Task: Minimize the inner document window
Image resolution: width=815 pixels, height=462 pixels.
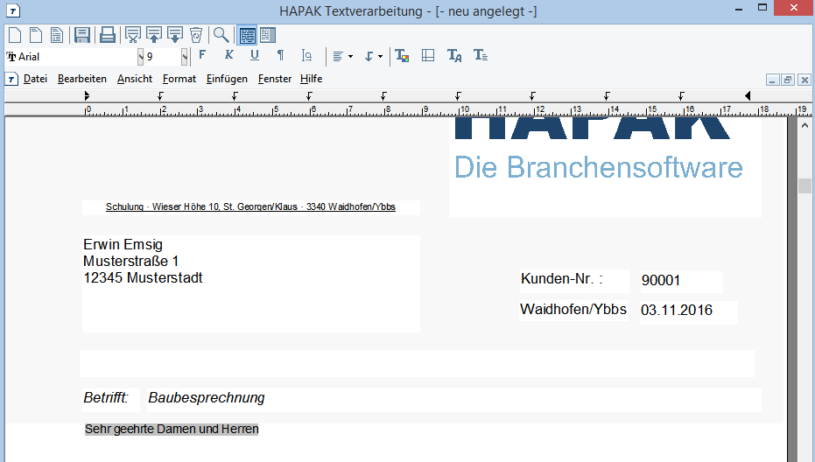Action: 772,80
